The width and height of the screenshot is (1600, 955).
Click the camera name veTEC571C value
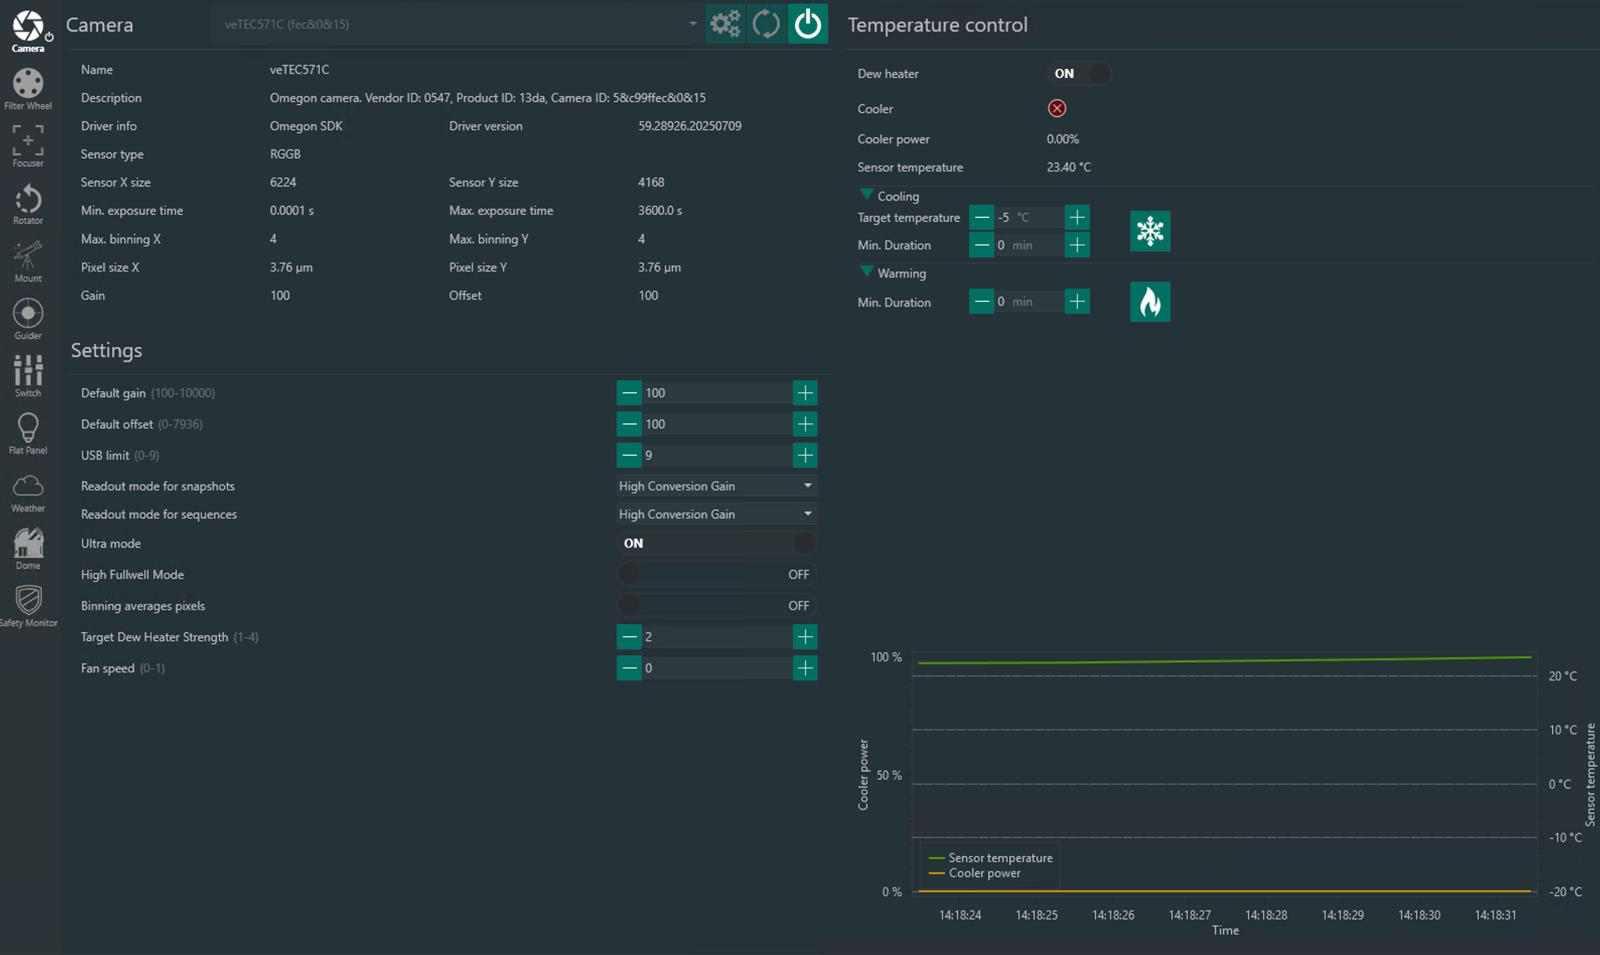click(x=299, y=70)
